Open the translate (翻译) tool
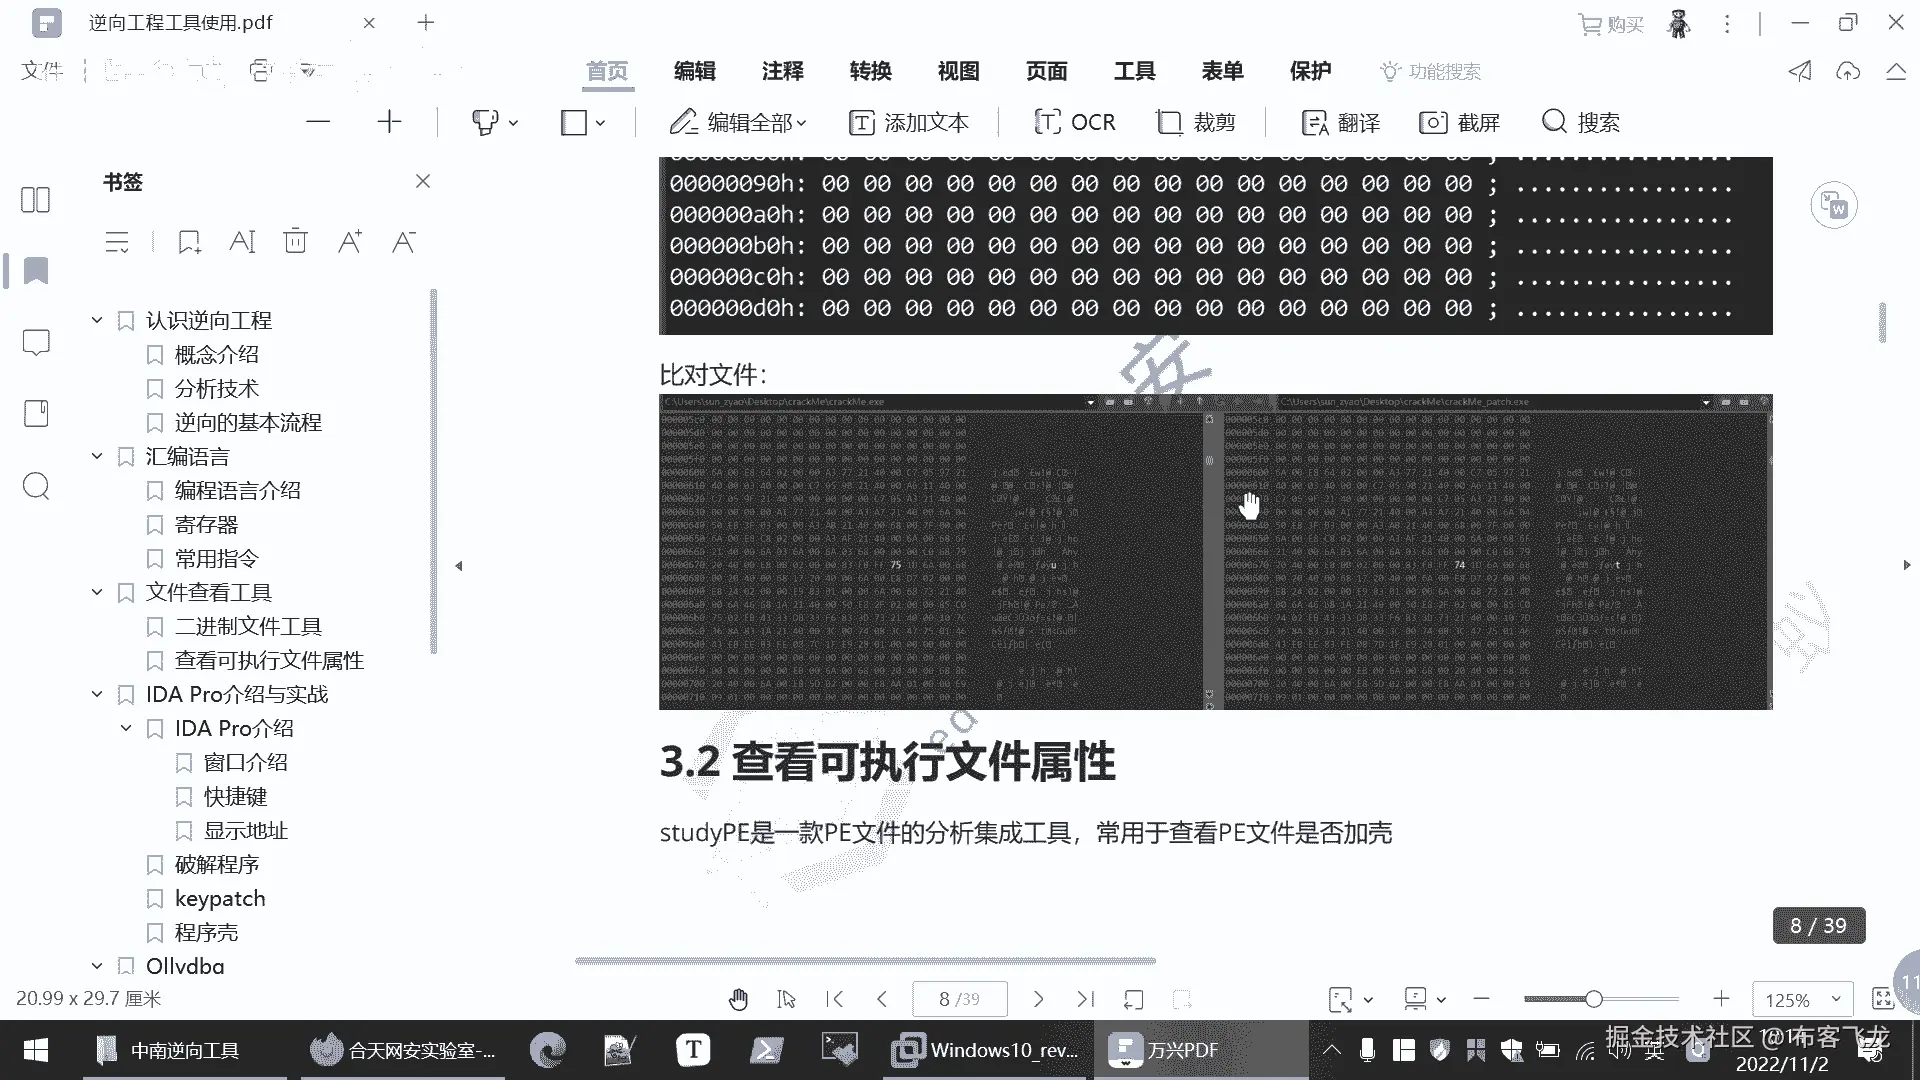This screenshot has height=1080, width=1920. coord(1341,122)
